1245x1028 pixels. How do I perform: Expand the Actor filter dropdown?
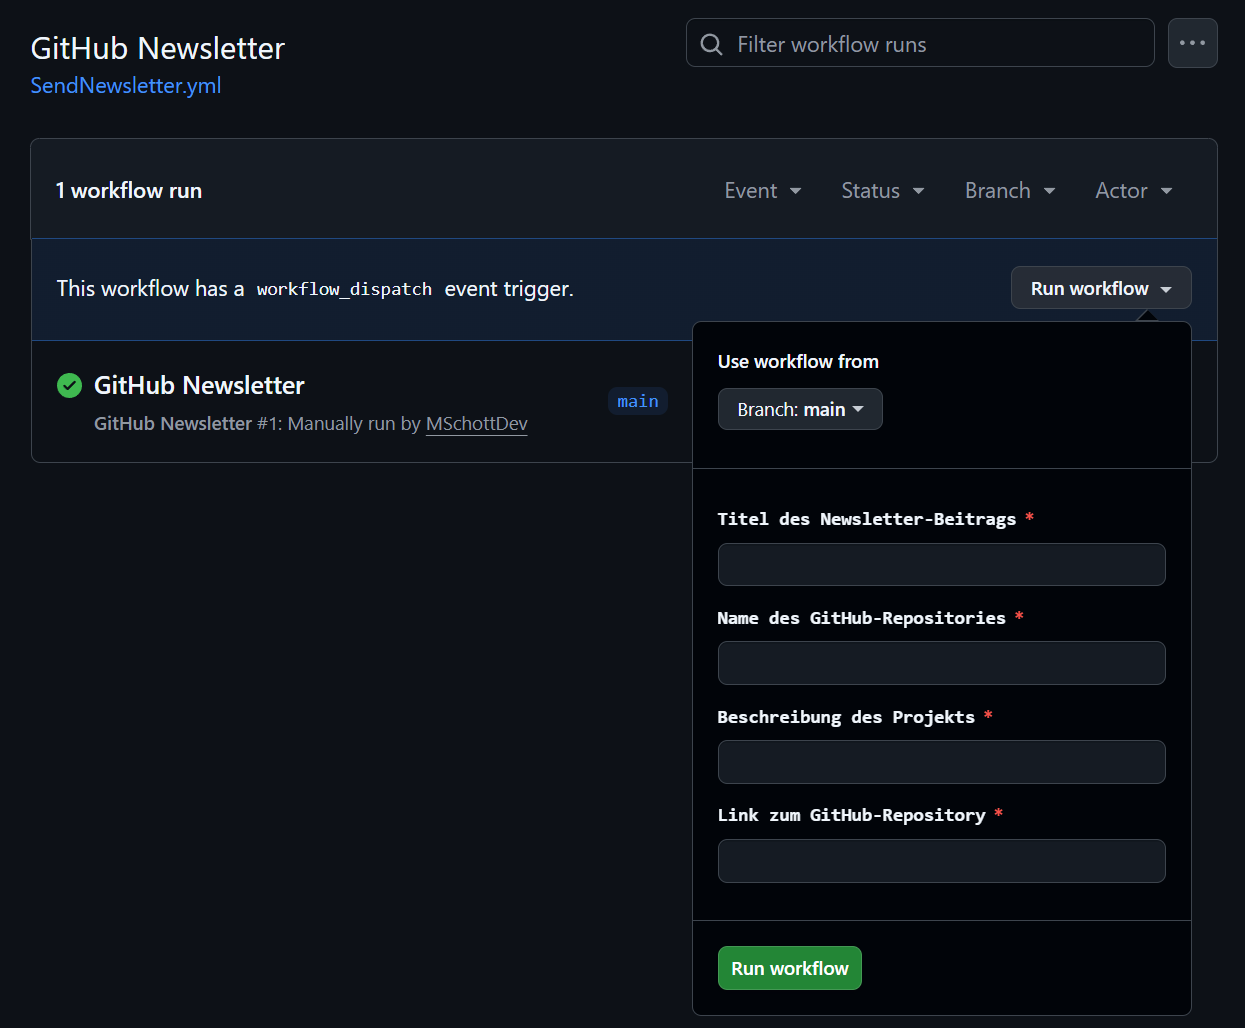(x=1133, y=190)
